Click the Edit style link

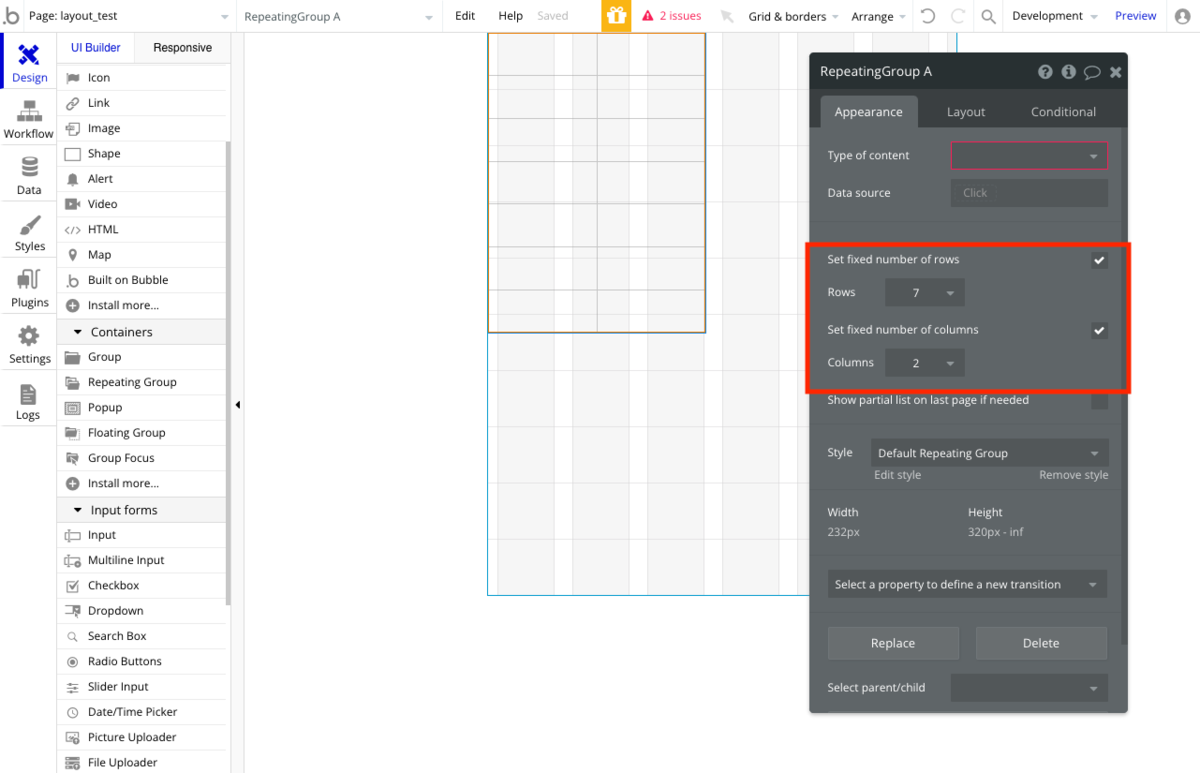(897, 475)
